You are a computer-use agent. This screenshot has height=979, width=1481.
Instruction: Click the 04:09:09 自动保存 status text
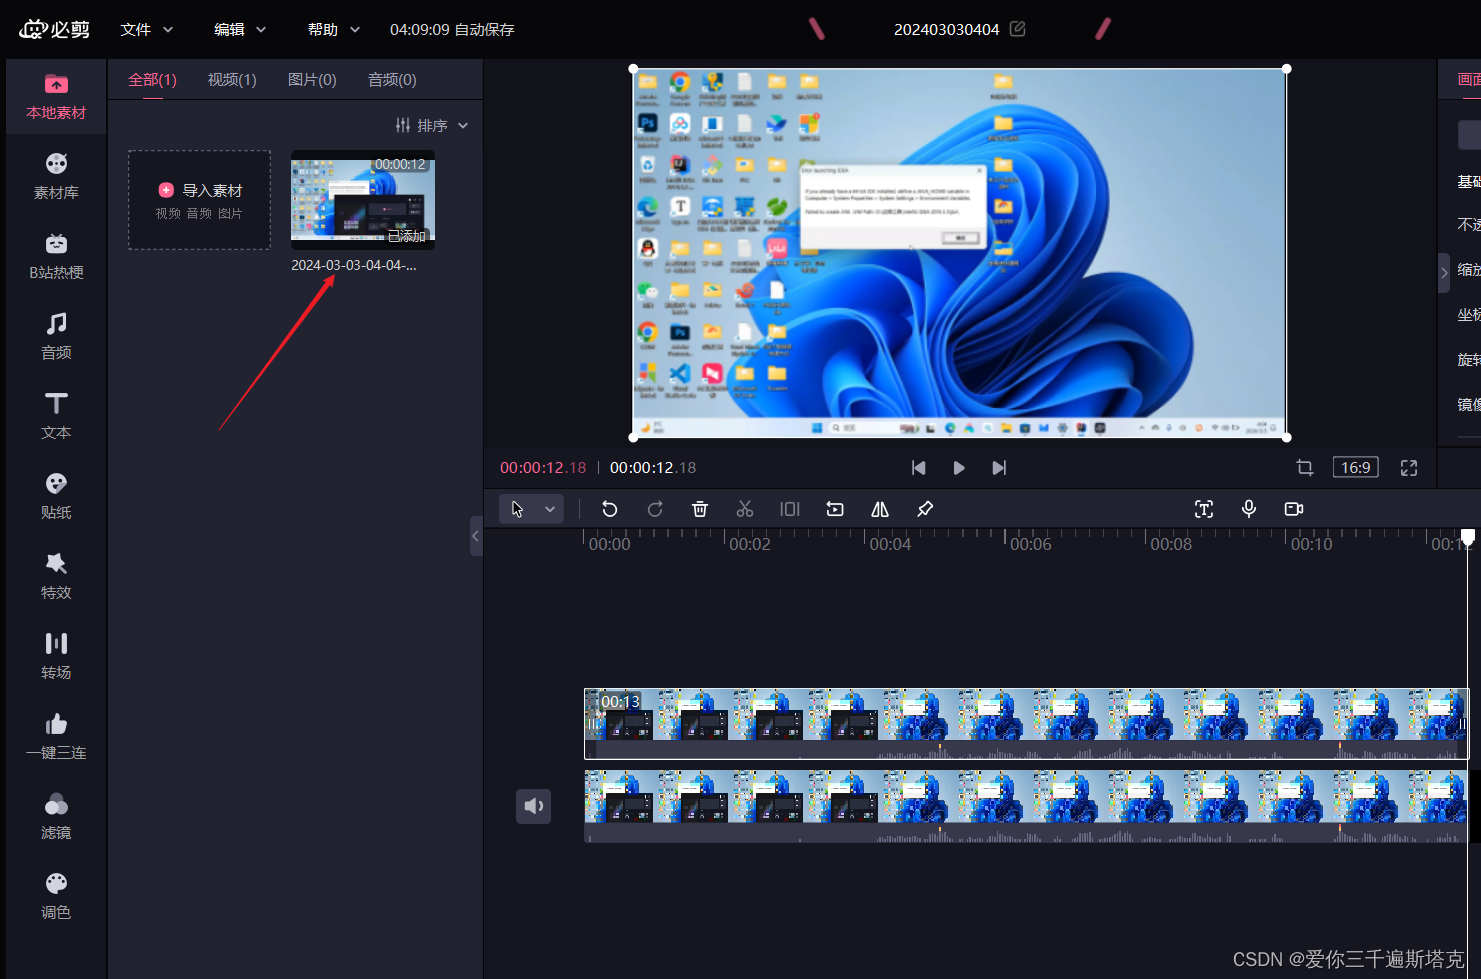[452, 30]
